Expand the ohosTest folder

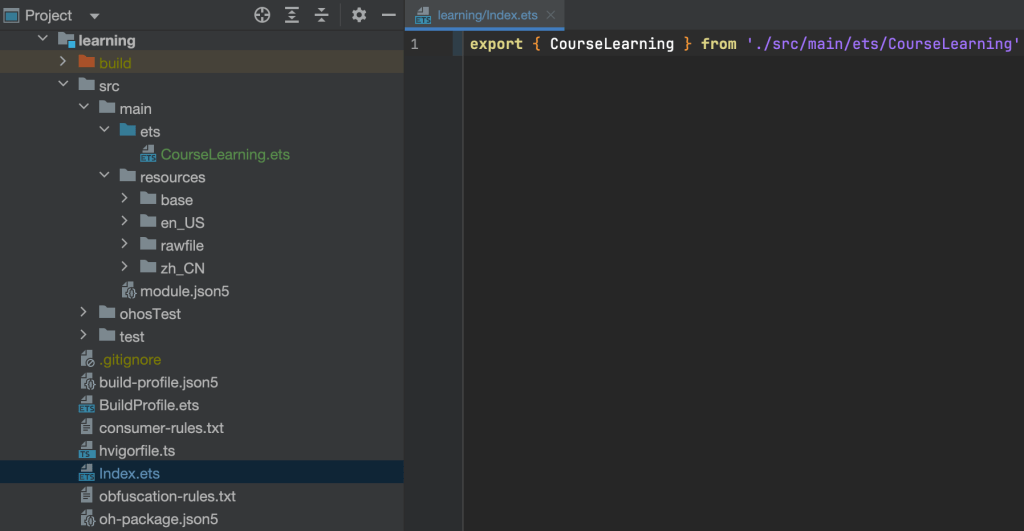[84, 314]
